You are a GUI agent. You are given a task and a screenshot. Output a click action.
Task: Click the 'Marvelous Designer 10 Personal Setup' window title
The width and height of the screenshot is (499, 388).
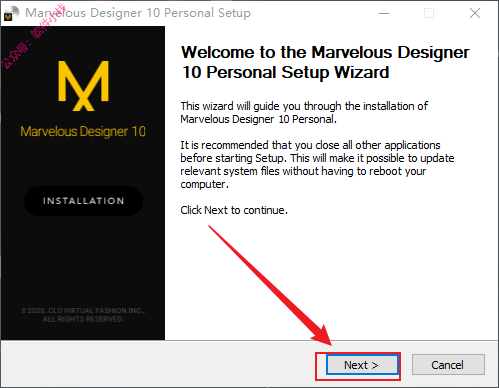pos(138,13)
